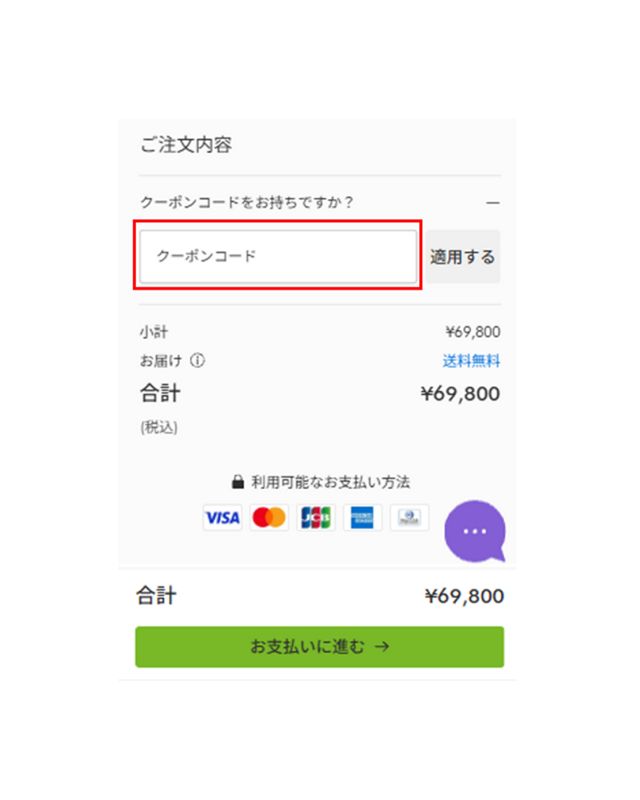640x800 pixels.
Task: Proceed with お支払いに進む button
Action: tap(320, 647)
